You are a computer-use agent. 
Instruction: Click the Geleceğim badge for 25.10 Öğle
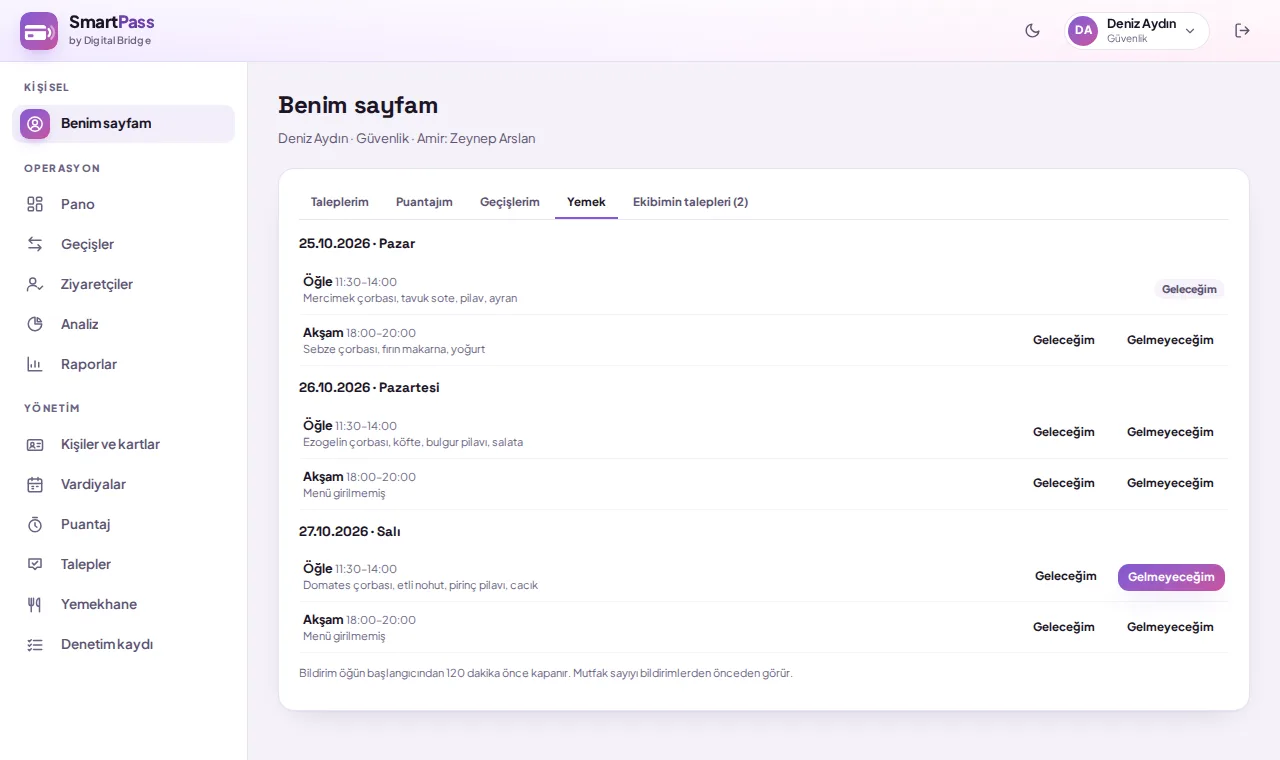coord(1189,289)
